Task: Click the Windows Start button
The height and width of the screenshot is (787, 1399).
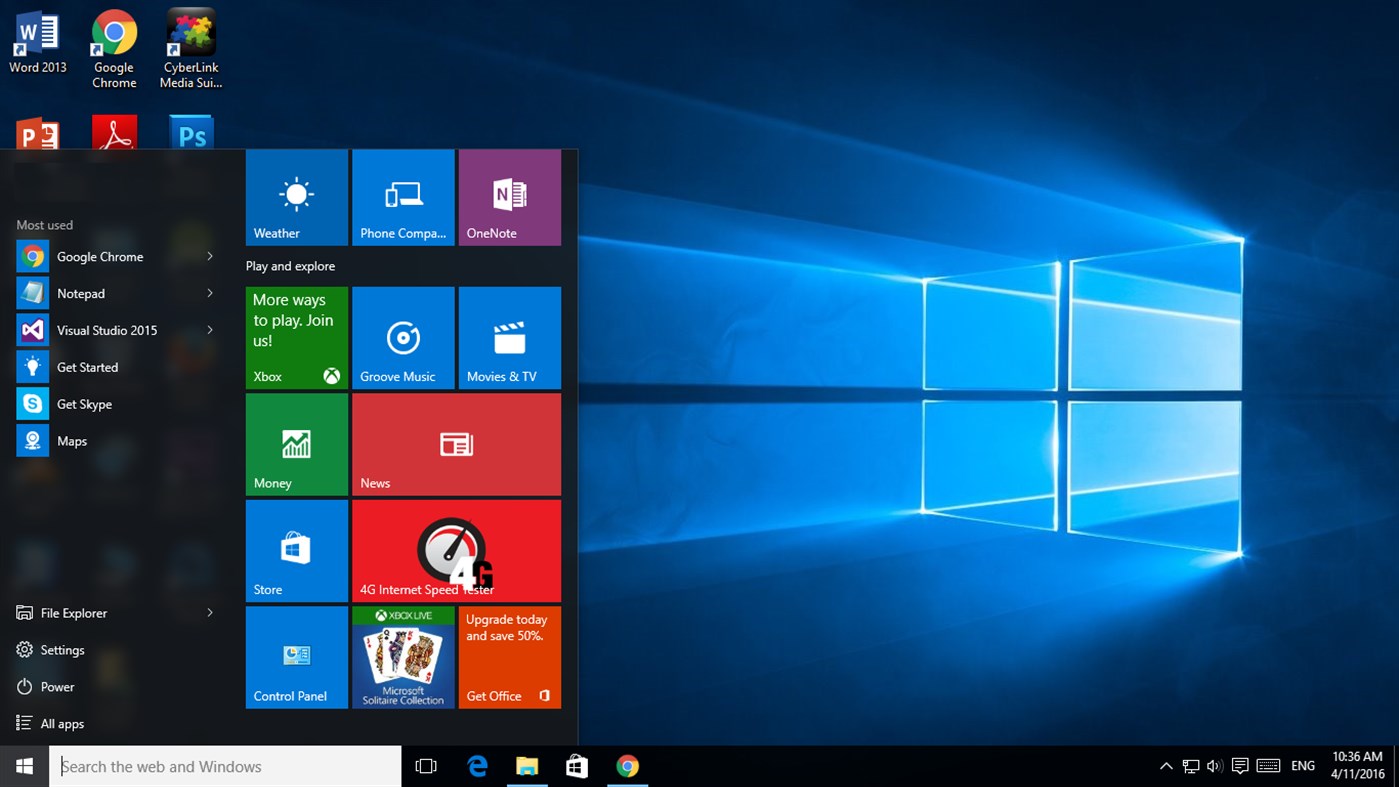Action: point(25,766)
